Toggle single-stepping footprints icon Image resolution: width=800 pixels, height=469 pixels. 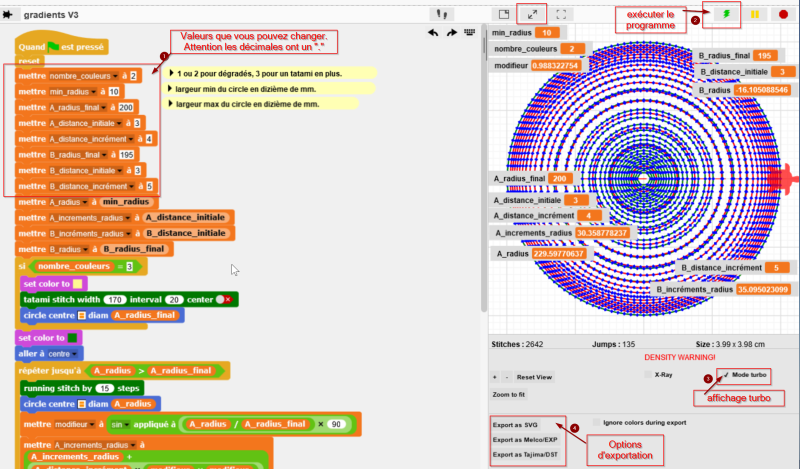pyautogui.click(x=442, y=14)
